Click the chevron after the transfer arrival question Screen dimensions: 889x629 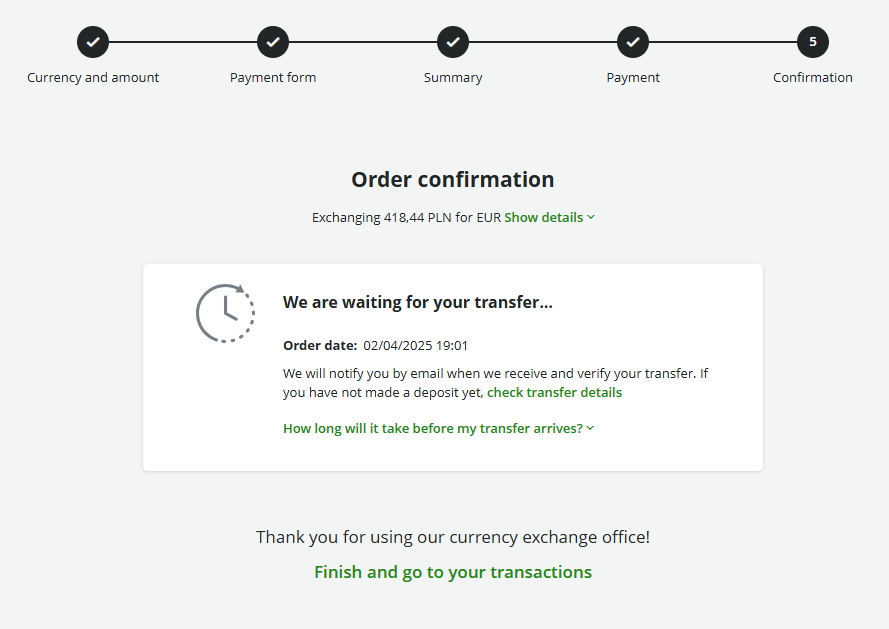590,428
